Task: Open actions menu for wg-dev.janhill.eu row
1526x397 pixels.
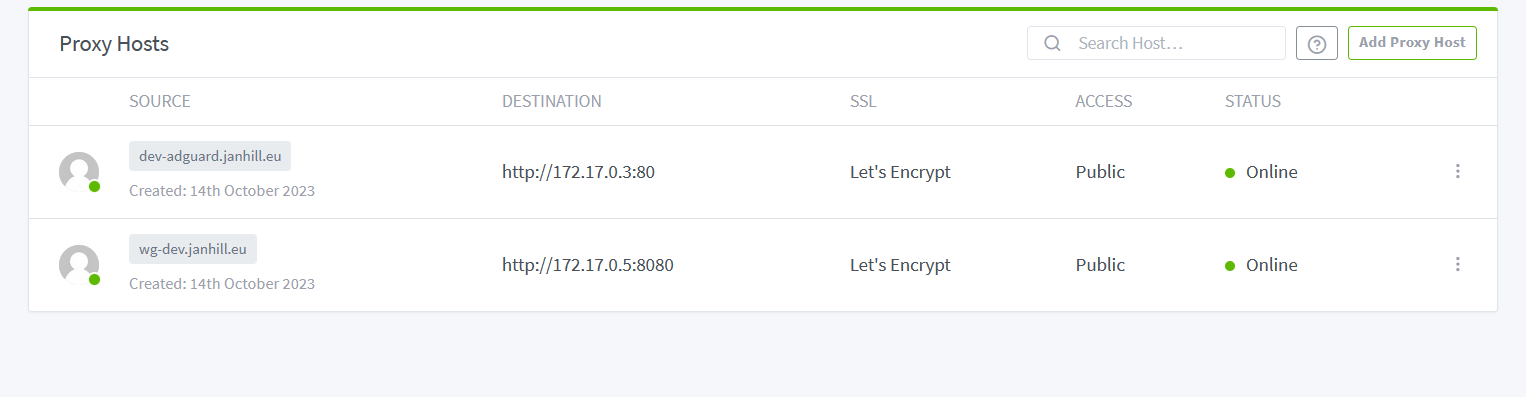Action: (1457, 264)
